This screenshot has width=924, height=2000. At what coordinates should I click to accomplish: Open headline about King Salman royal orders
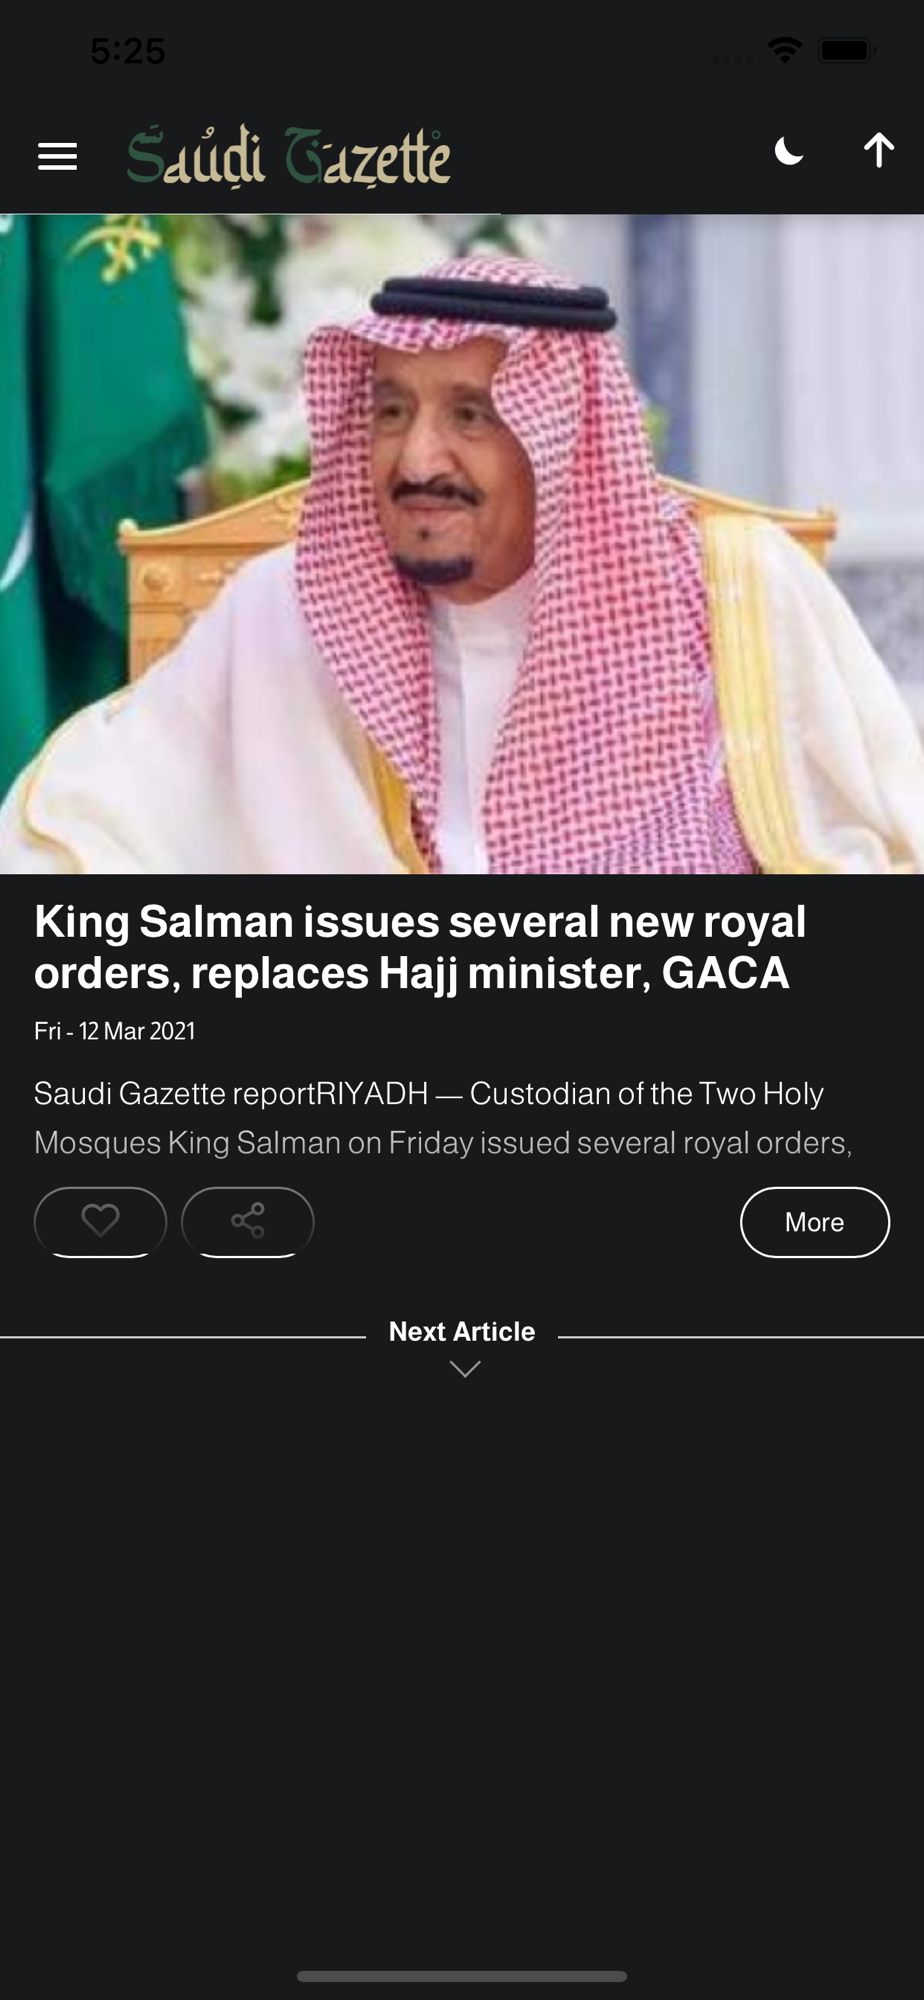[x=420, y=947]
